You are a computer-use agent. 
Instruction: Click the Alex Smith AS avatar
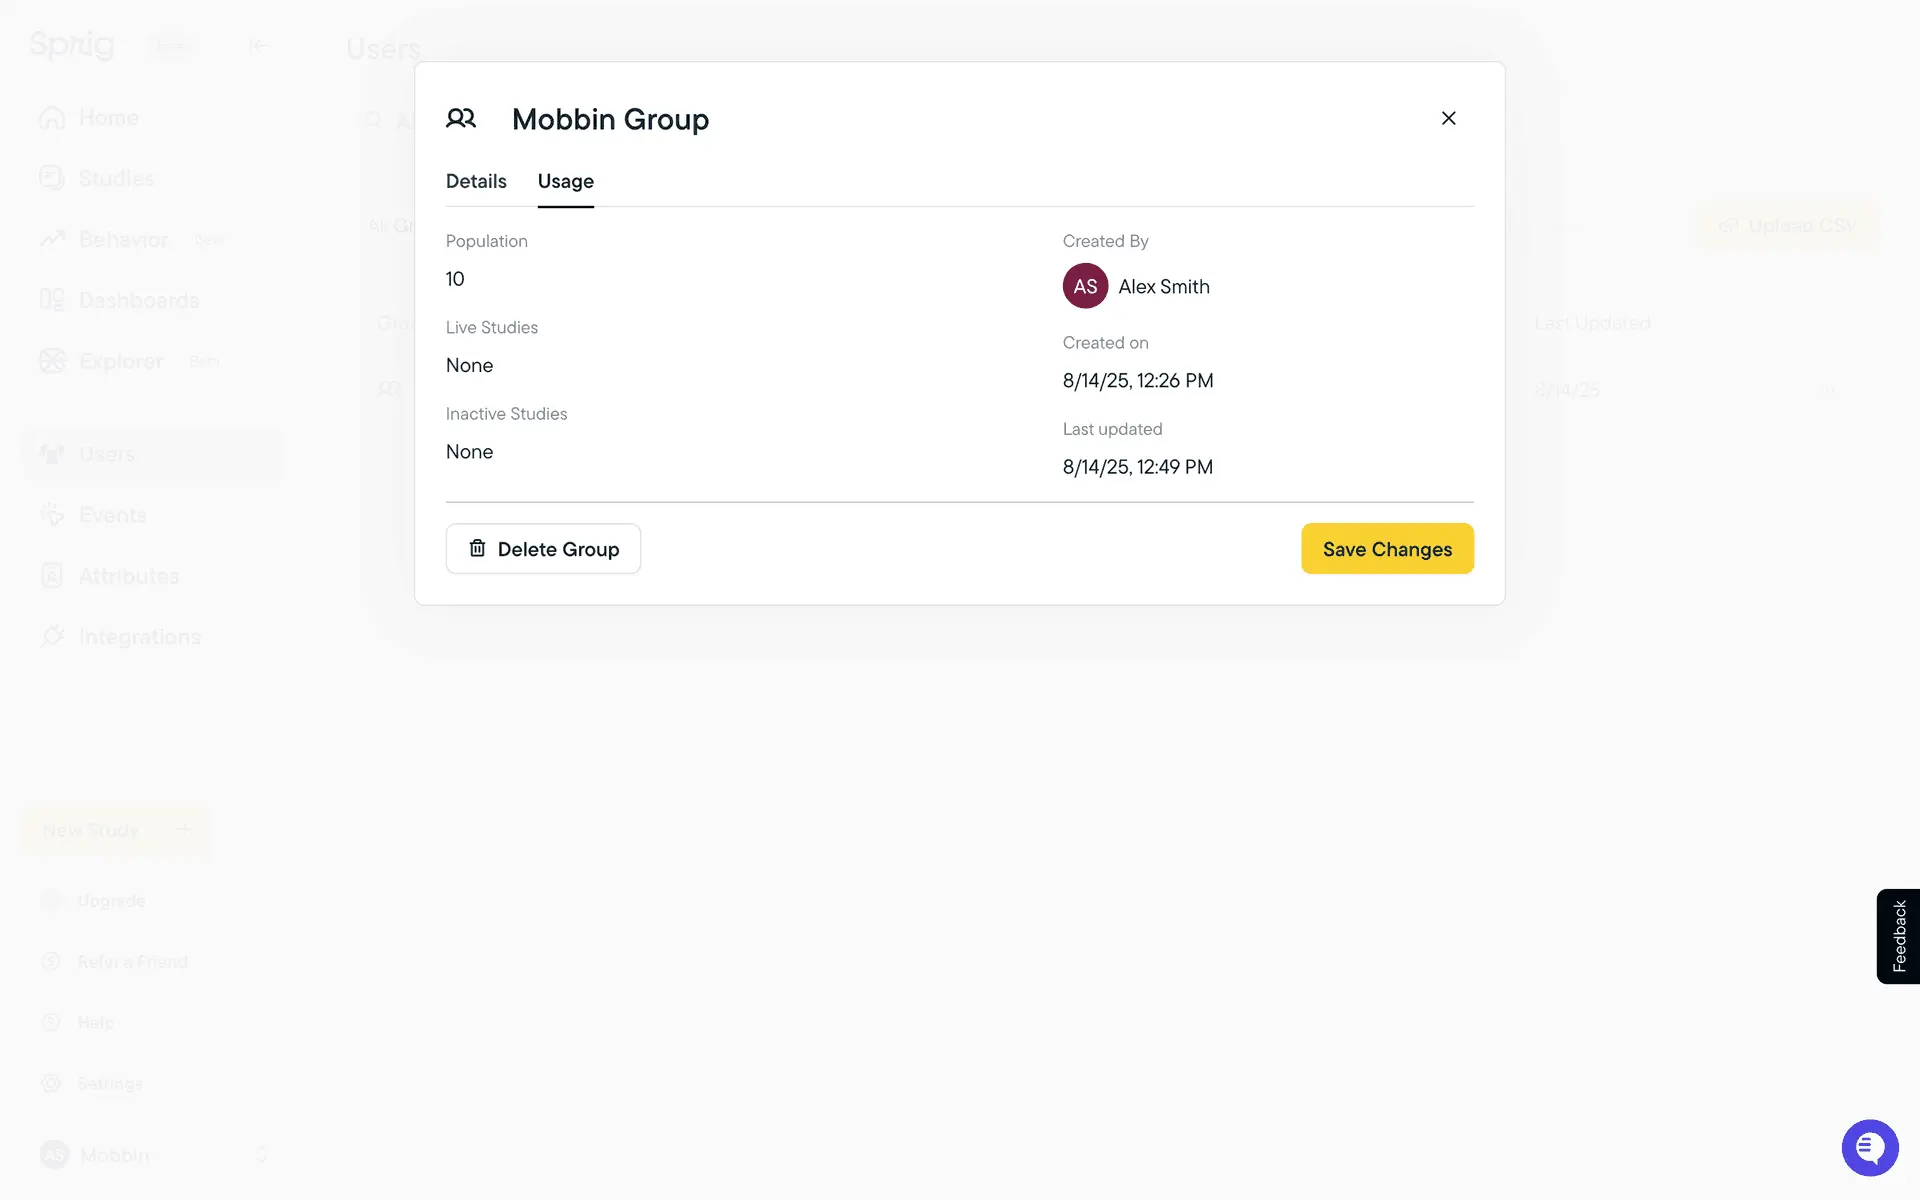[x=1085, y=286]
